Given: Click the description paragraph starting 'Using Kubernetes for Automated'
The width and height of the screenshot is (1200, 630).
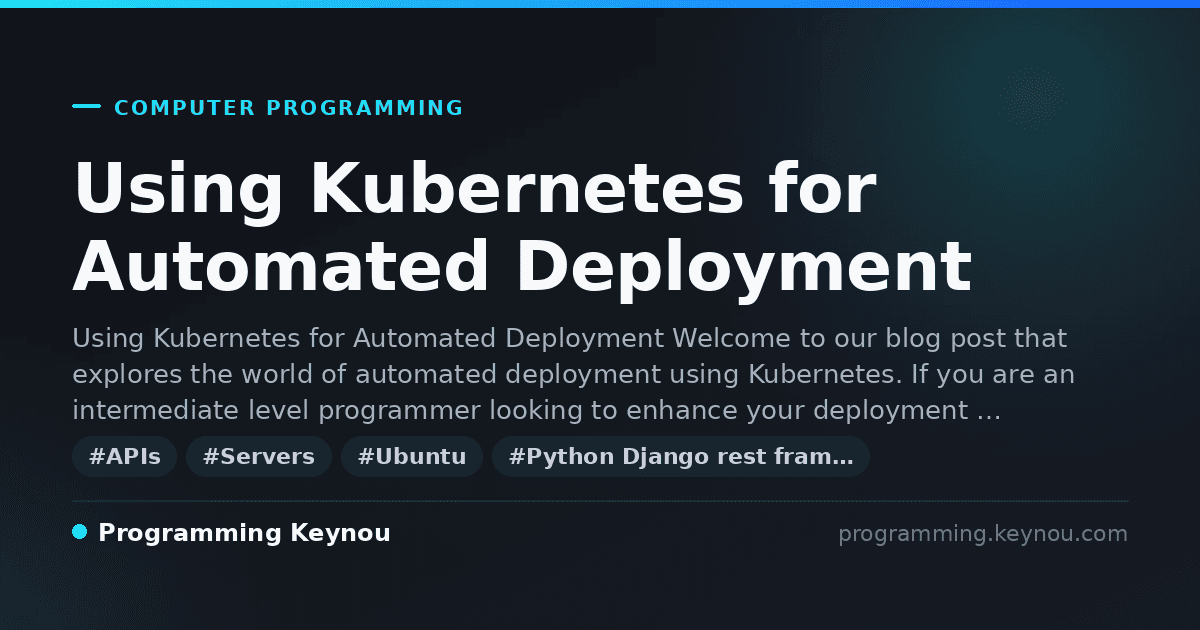Looking at the screenshot, I should tap(573, 375).
